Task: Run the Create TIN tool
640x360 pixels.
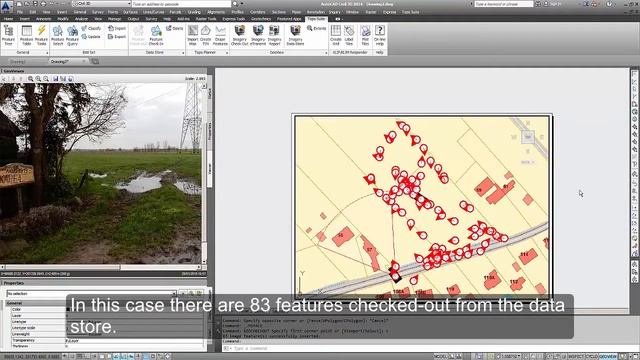Action: (x=206, y=35)
